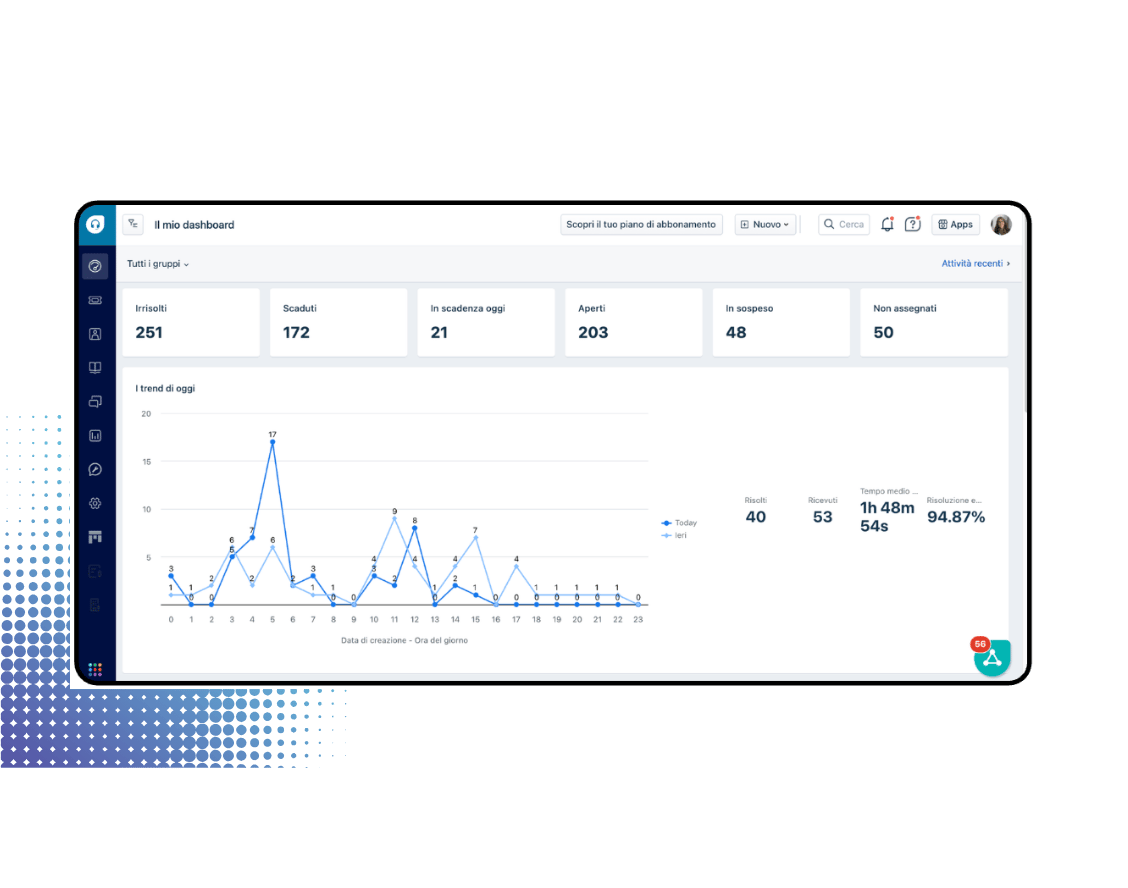The width and height of the screenshot is (1128, 888).
Task: Open the Freshworks app switcher grid
Action: coord(95,669)
